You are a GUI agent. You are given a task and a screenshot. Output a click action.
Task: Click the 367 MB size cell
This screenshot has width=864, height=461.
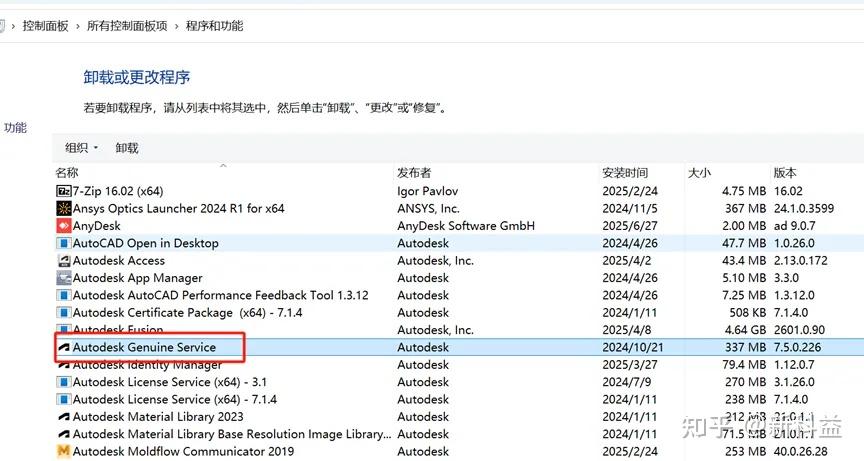click(x=746, y=209)
